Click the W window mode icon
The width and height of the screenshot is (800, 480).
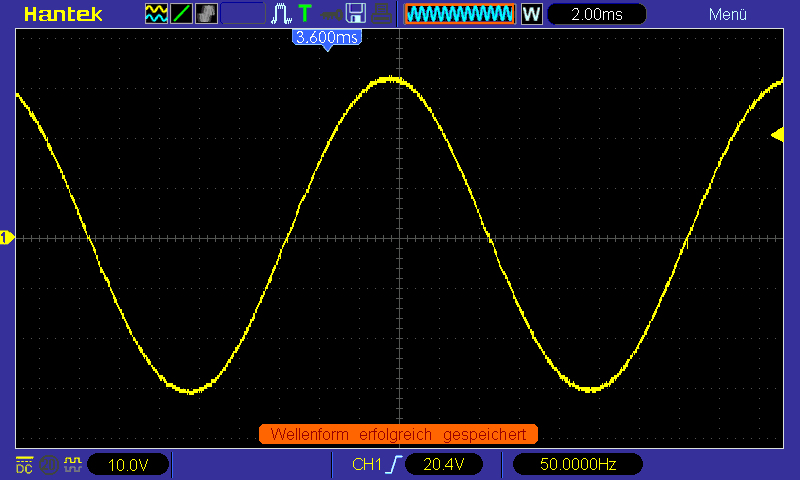(532, 14)
